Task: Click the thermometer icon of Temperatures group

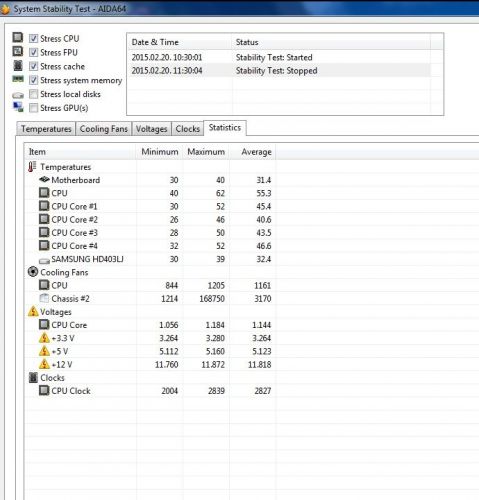Action: (32, 167)
